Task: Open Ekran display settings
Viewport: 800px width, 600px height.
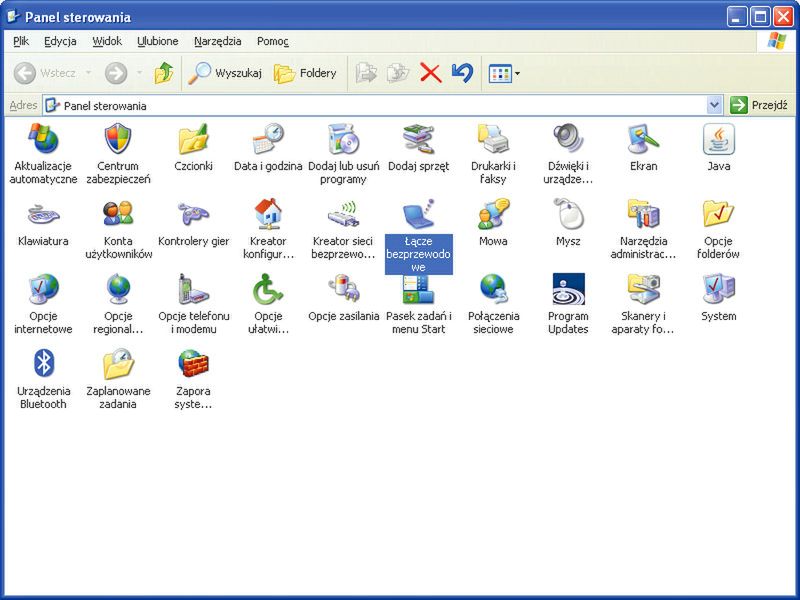Action: (643, 147)
